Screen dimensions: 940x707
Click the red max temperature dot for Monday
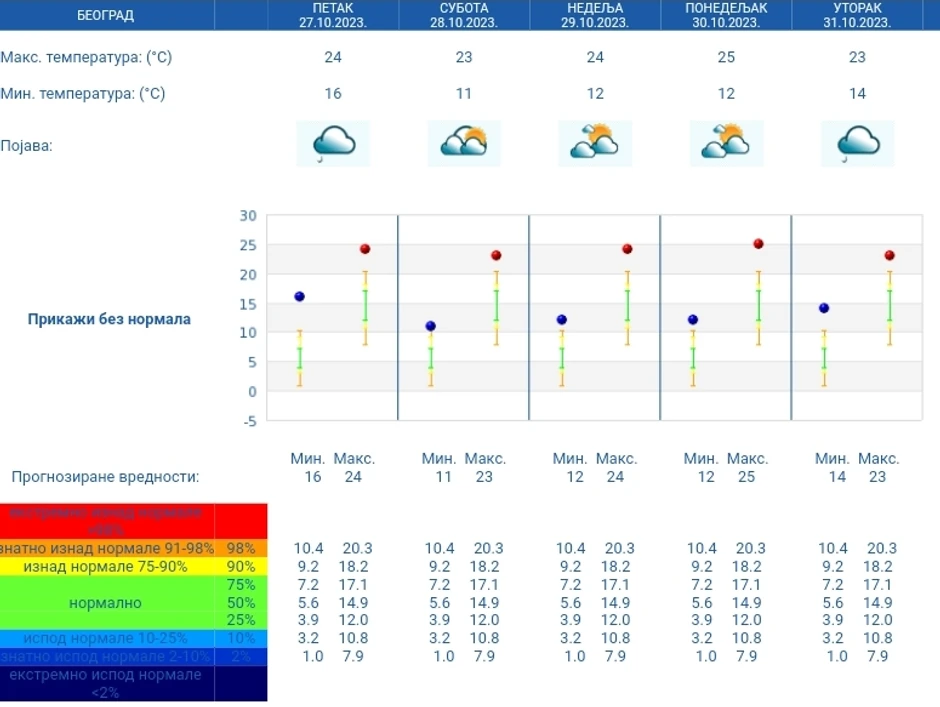coord(758,244)
